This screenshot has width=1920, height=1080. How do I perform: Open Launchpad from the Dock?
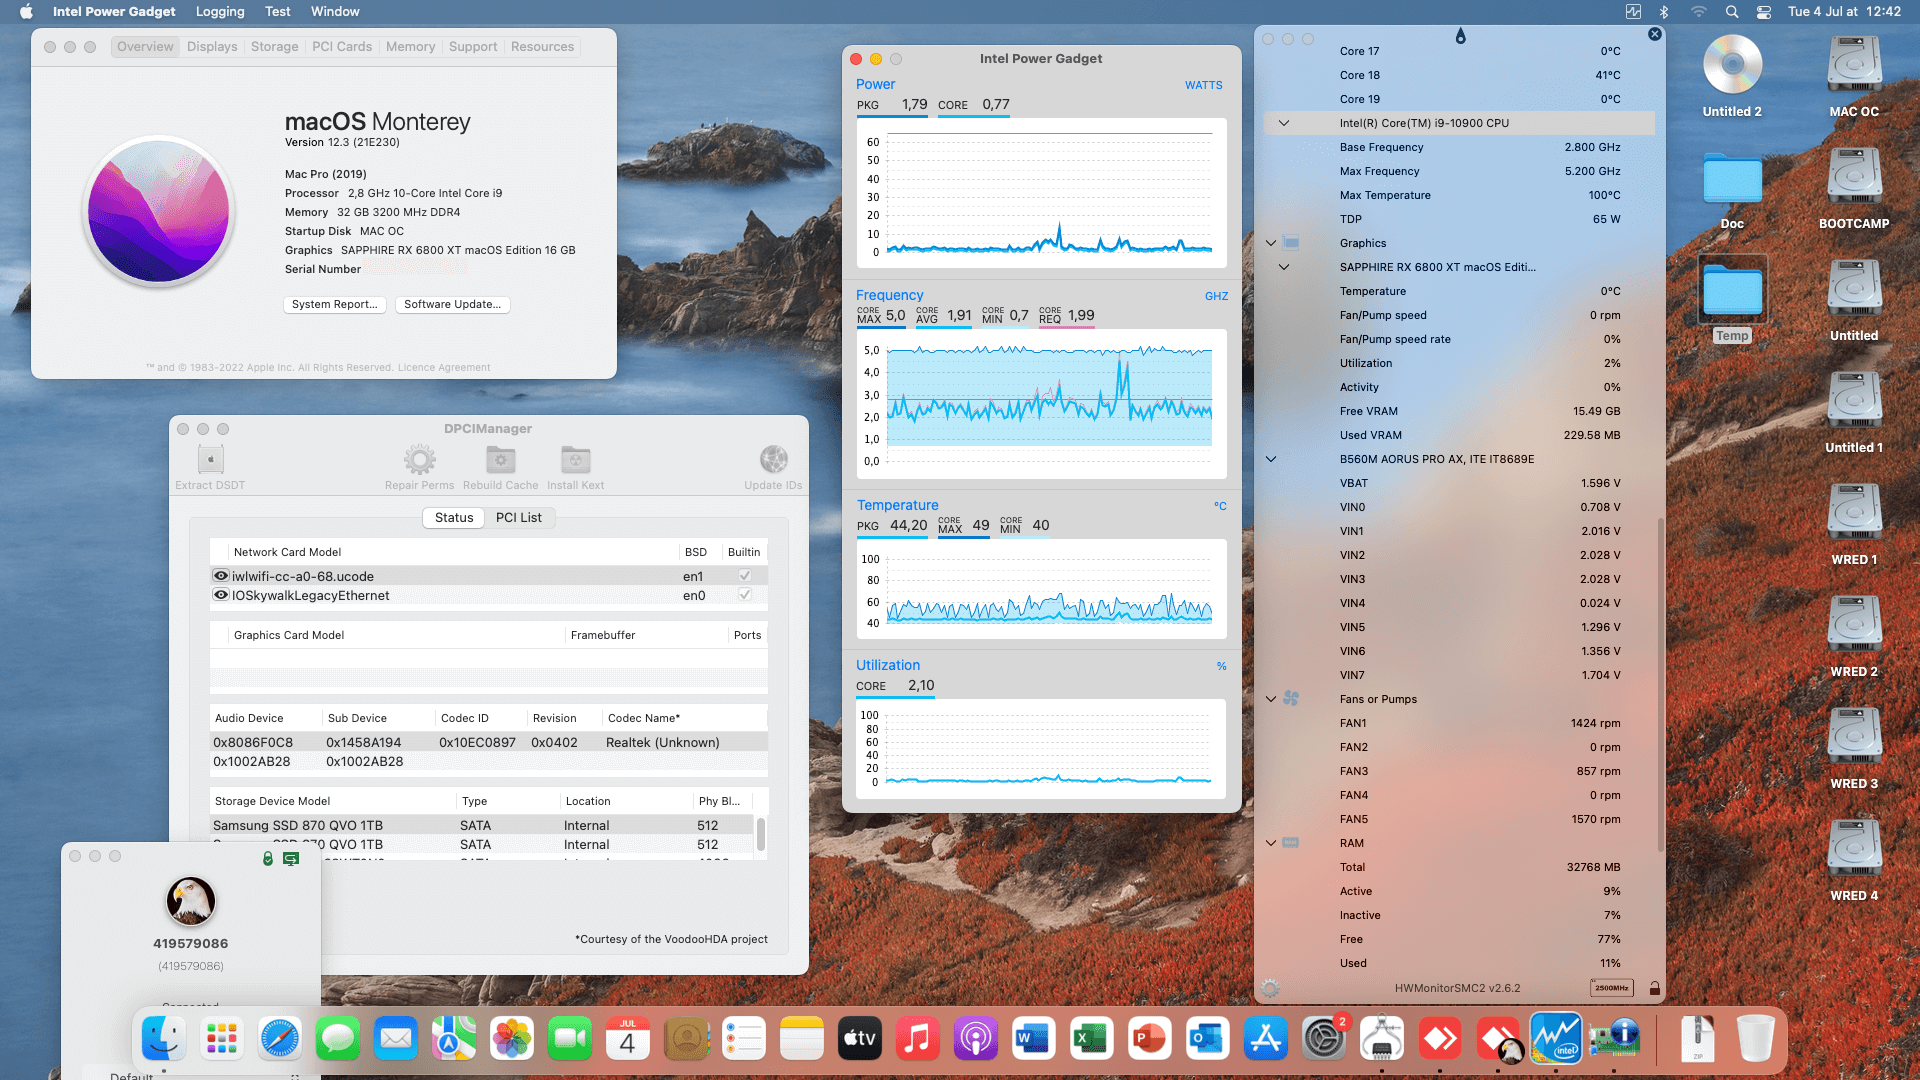[221, 1039]
